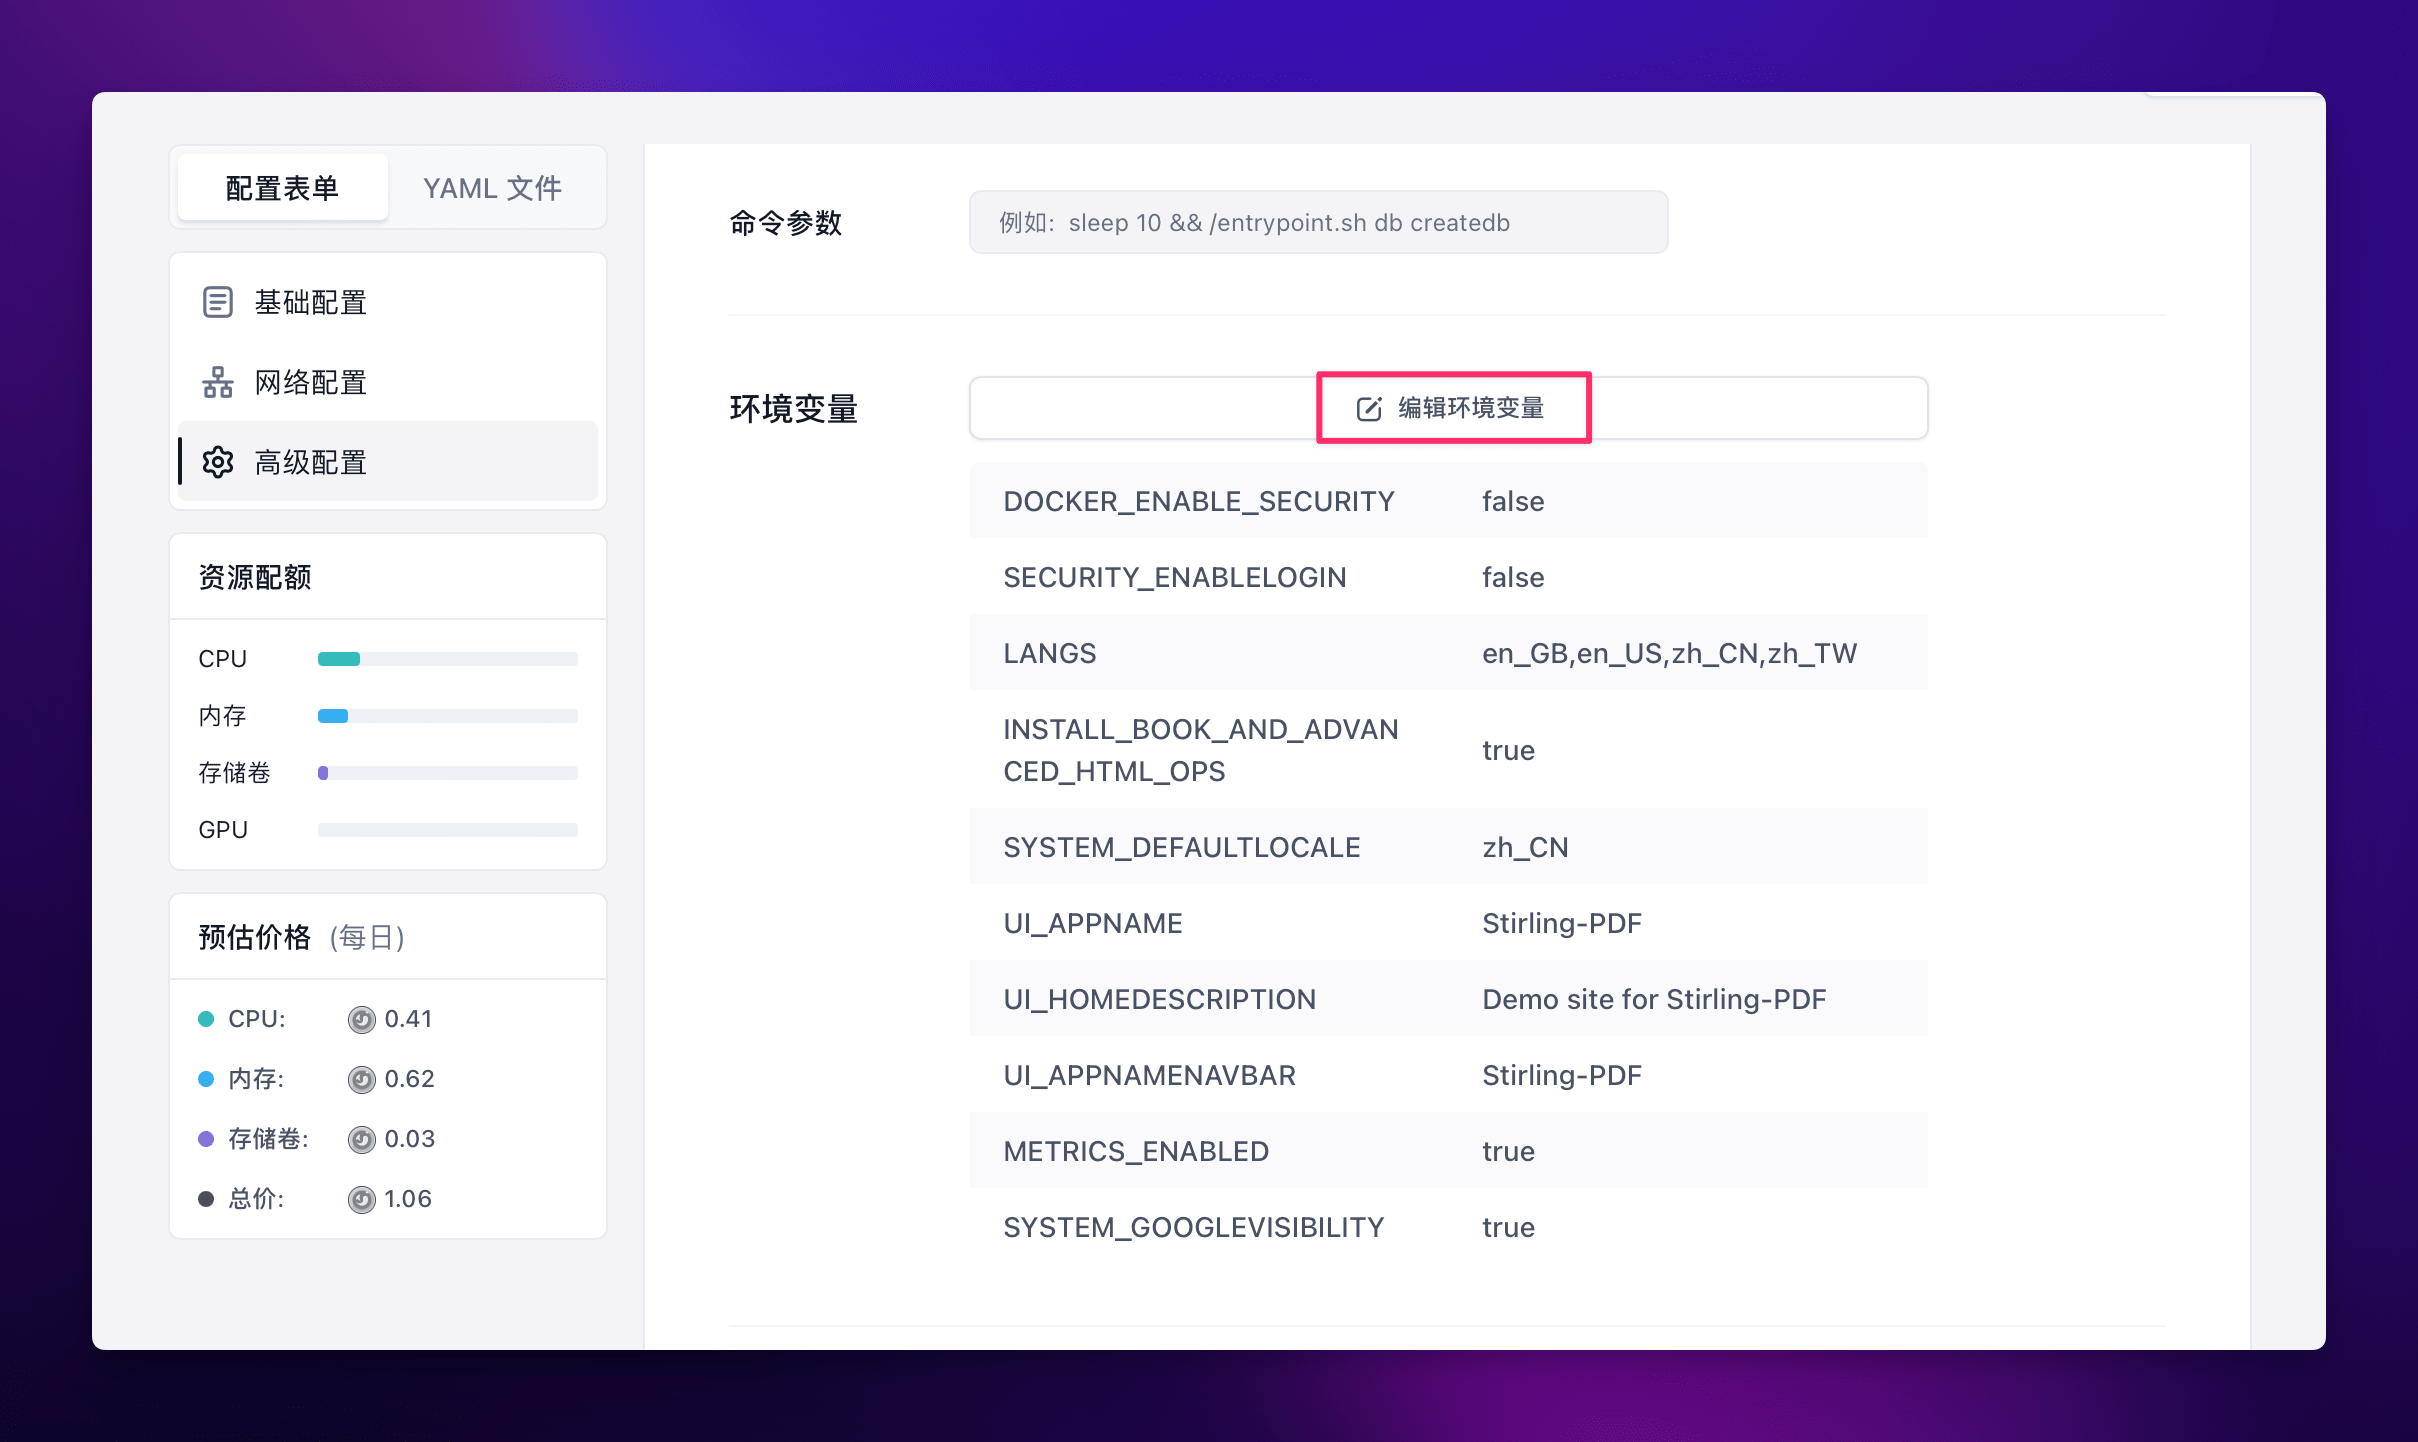Switch to the YAML 文件 tab

[x=492, y=187]
